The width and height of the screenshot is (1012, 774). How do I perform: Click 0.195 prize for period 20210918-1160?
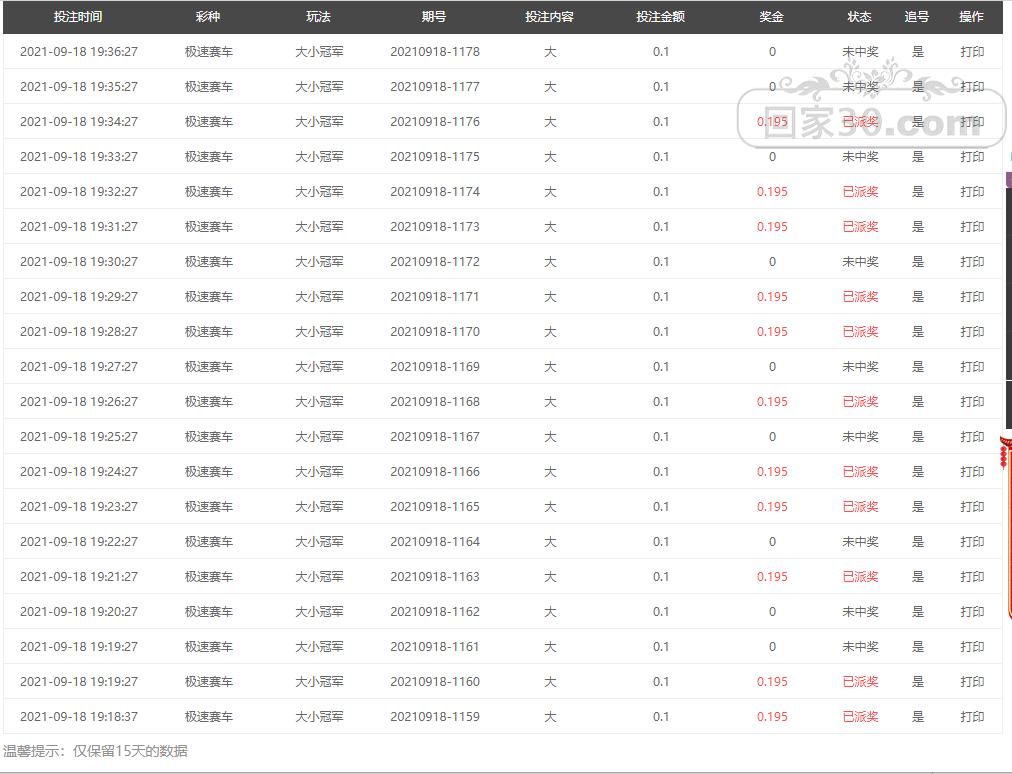[x=772, y=682]
